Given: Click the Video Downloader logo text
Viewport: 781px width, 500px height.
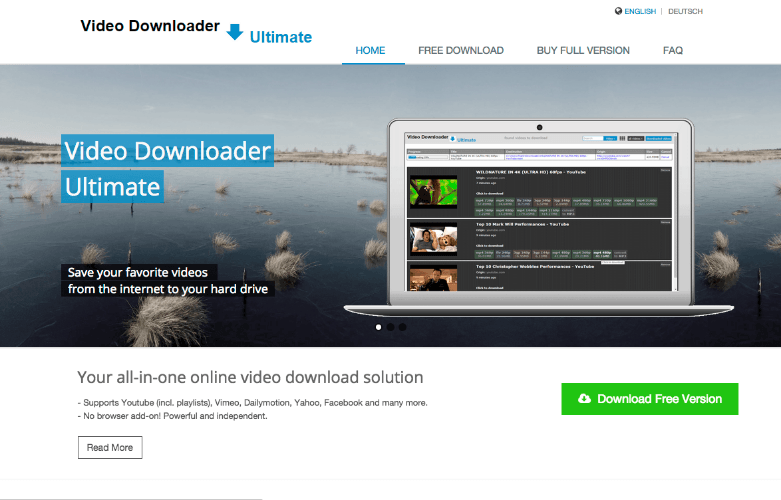Looking at the screenshot, I should (x=150, y=26).
